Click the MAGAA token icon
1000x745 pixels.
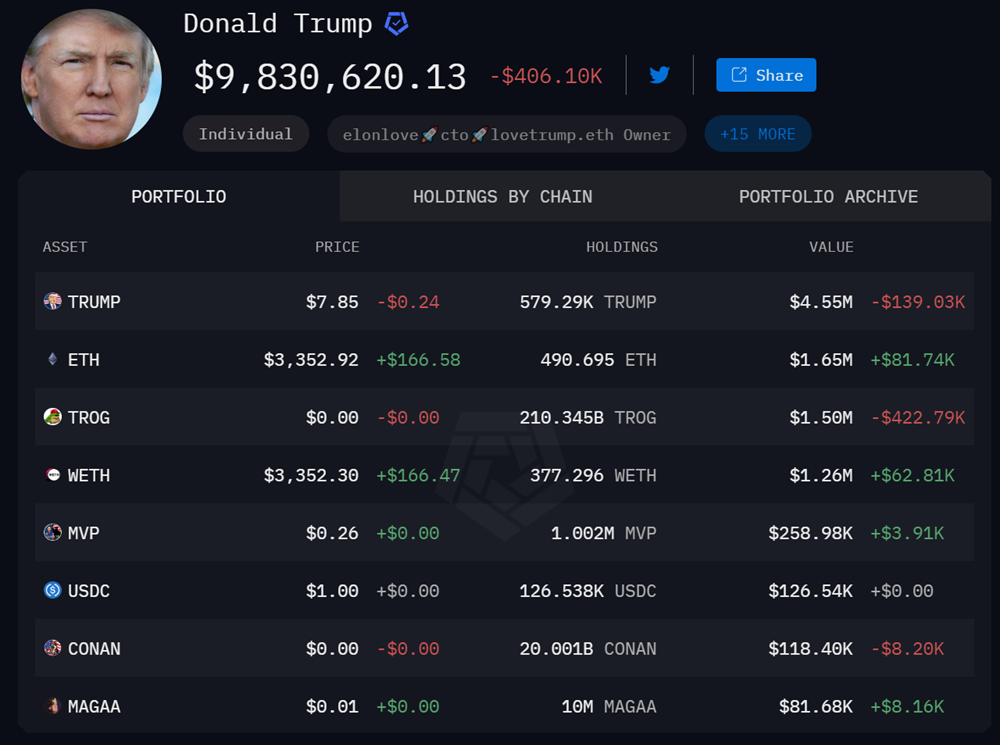click(x=53, y=705)
